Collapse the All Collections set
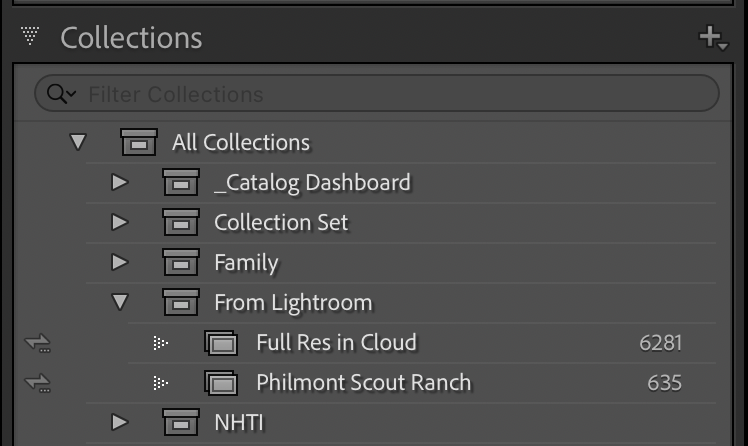 (78, 142)
